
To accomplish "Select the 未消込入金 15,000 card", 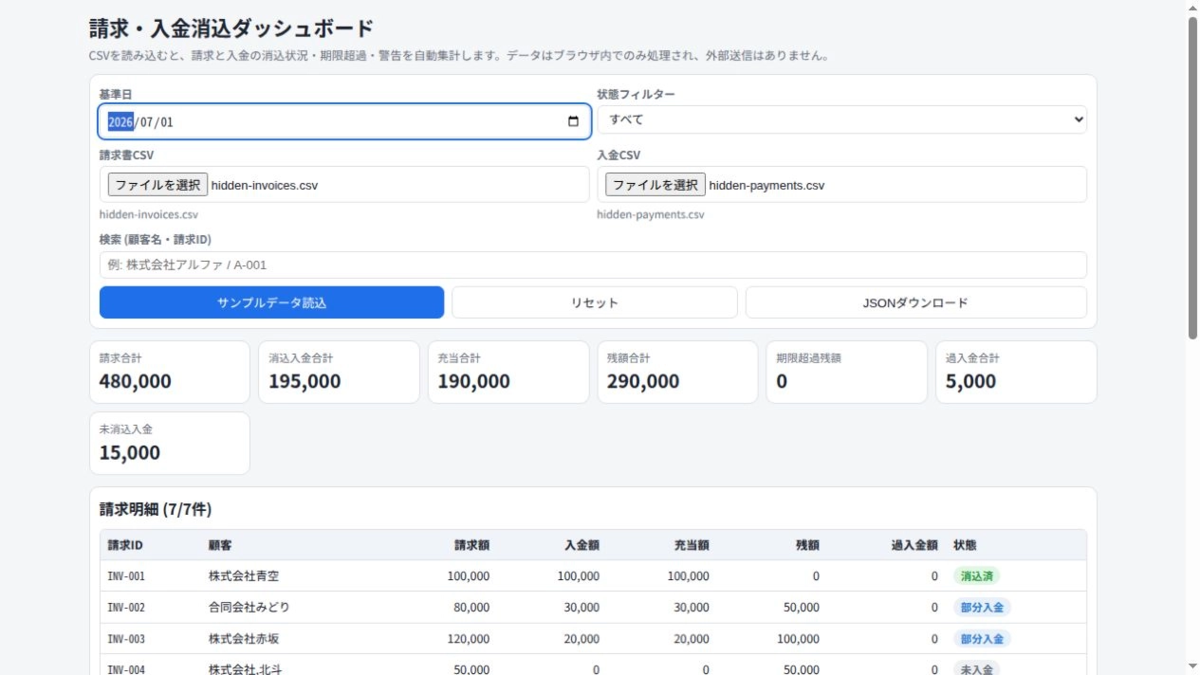I will pyautogui.click(x=169, y=443).
